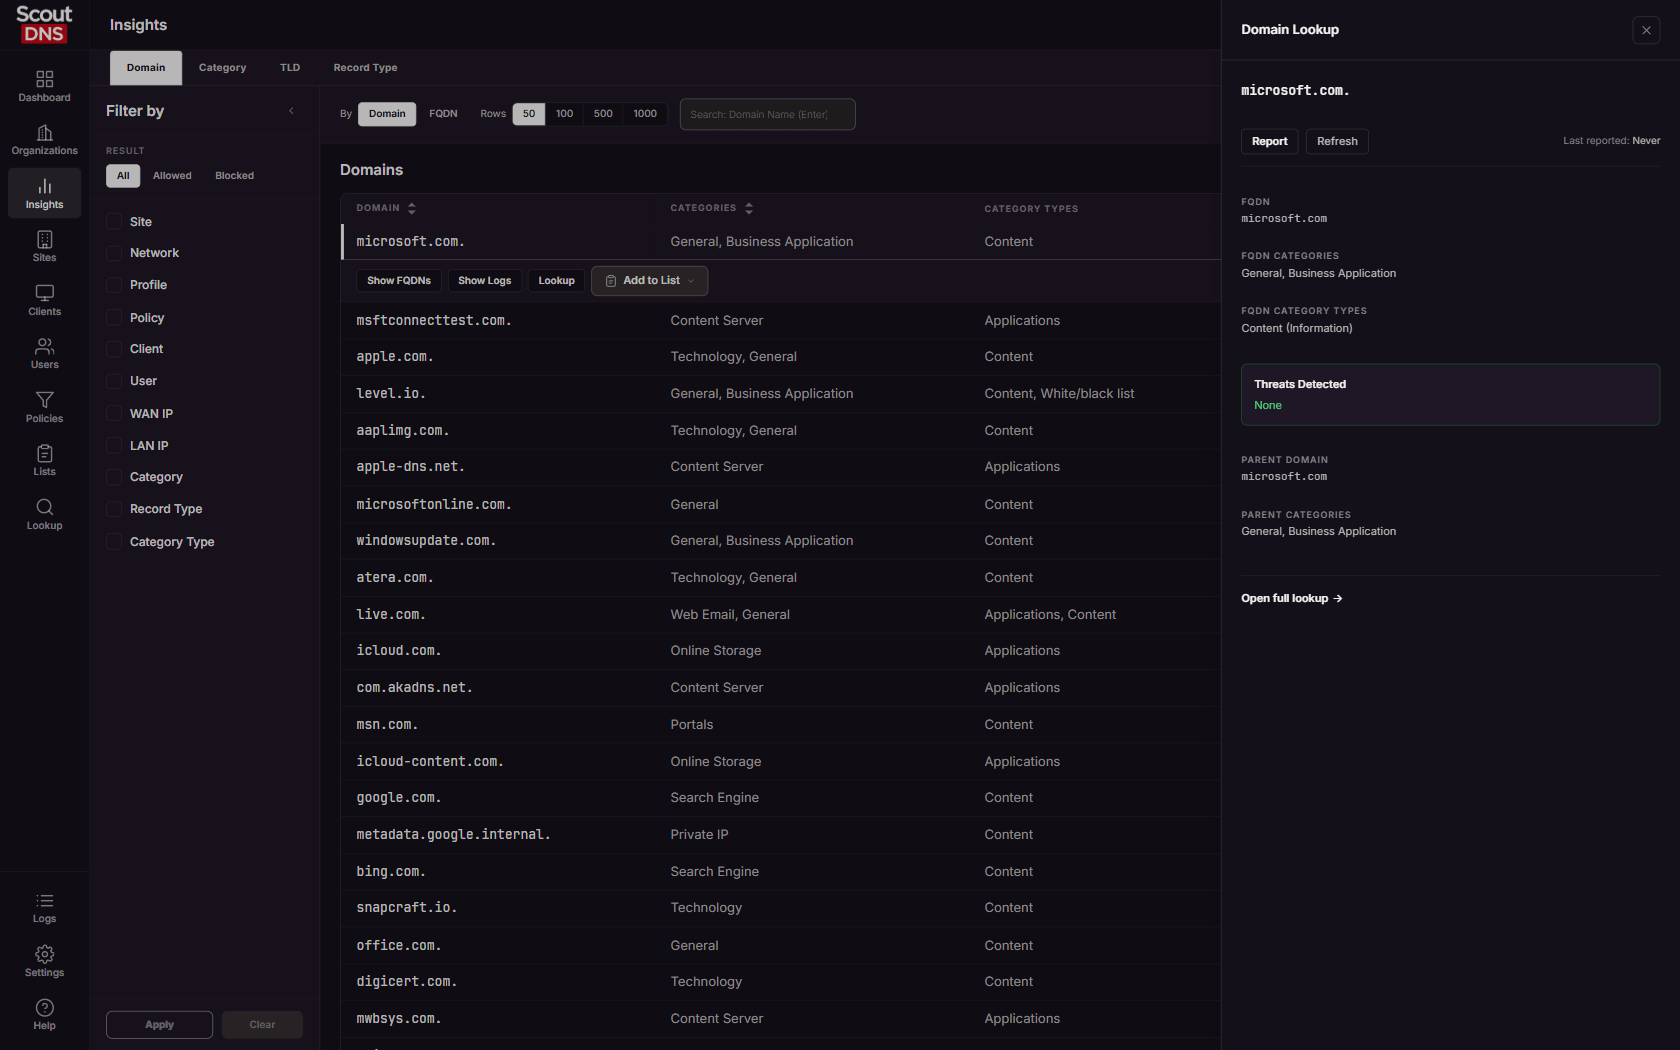Check the Category Type filter option

[x=114, y=542]
